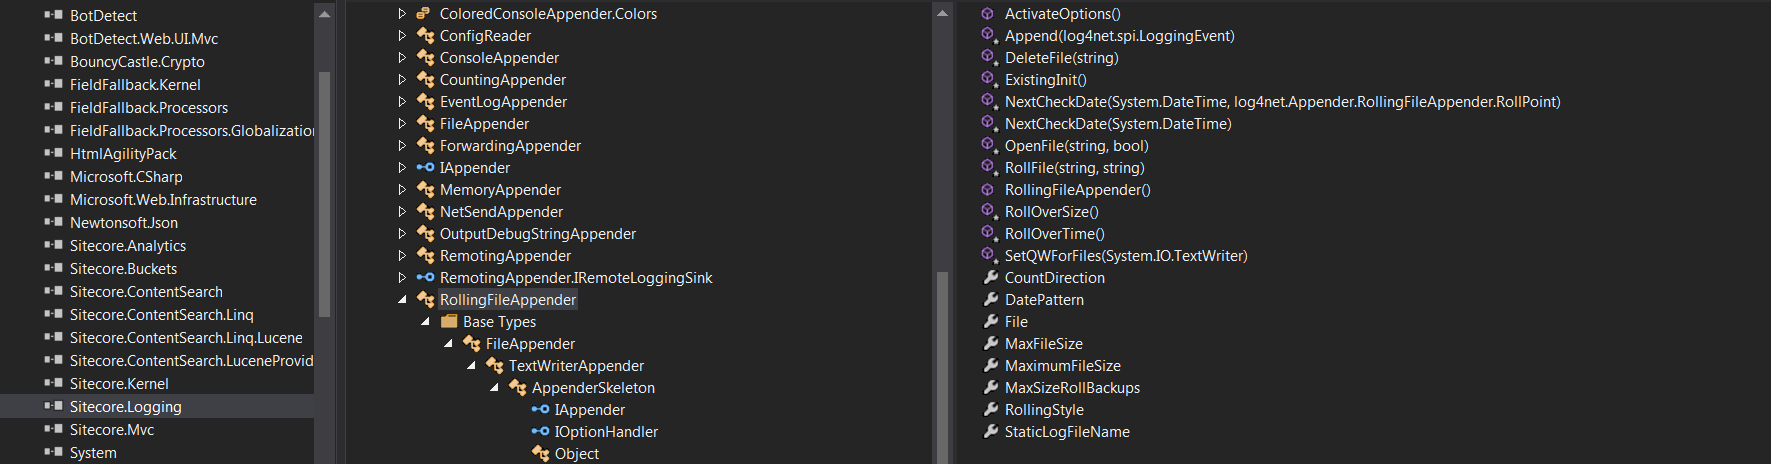
Task: Click the property icon beside StaticLogFileName
Action: [x=991, y=432]
